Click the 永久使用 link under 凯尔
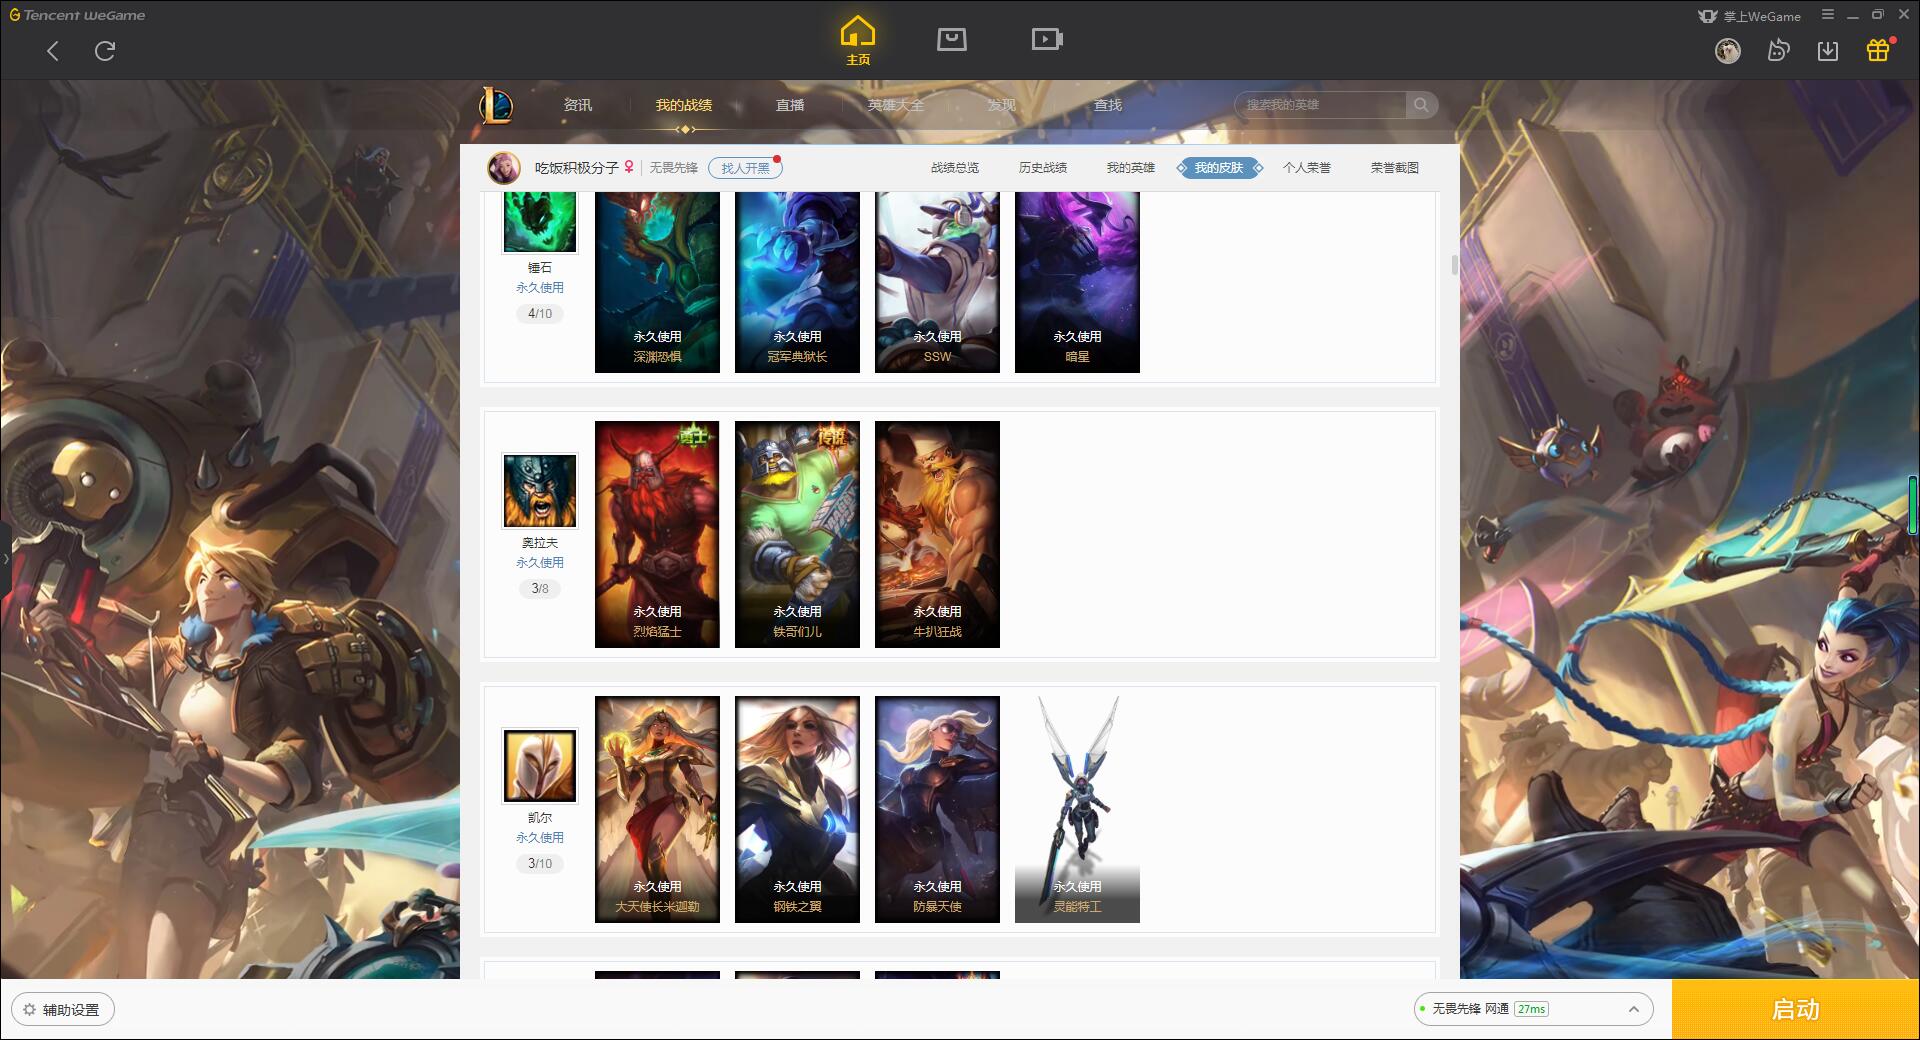The width and height of the screenshot is (1920, 1040). click(x=540, y=838)
